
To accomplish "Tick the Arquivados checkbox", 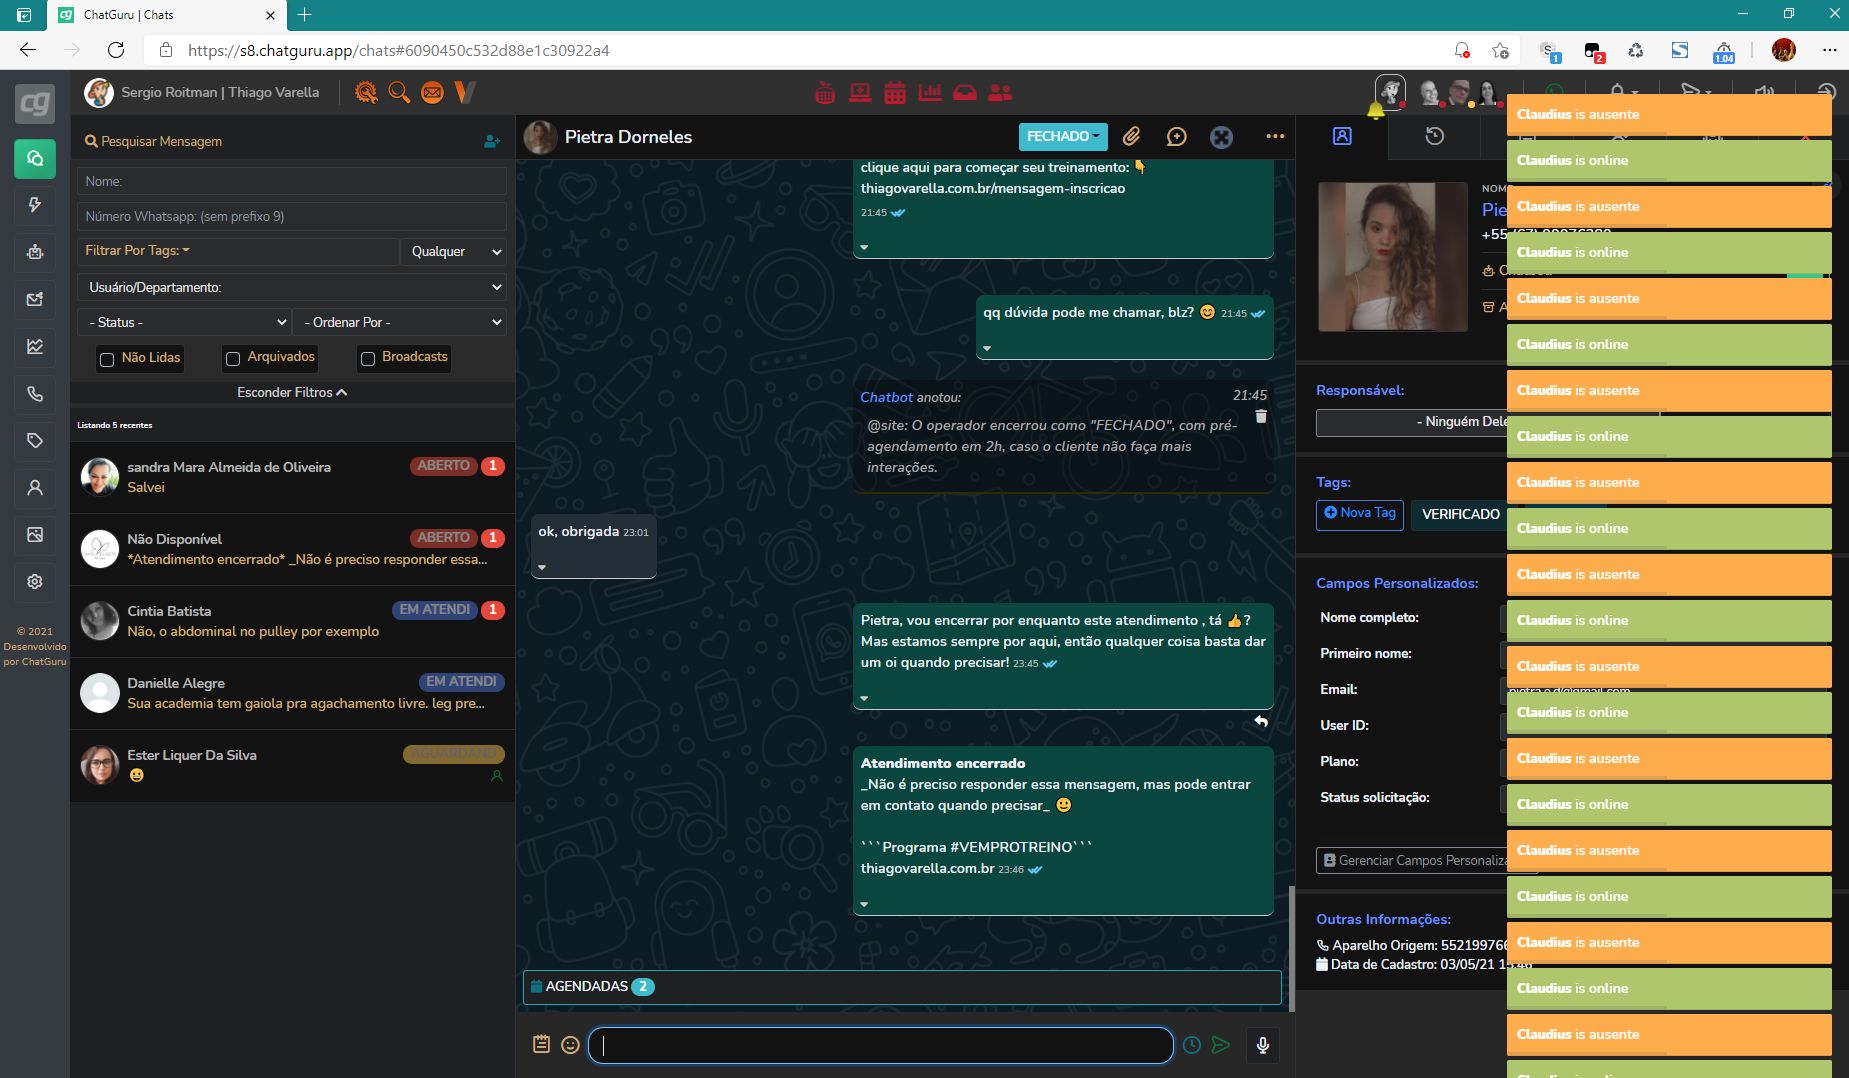I will click(x=233, y=359).
